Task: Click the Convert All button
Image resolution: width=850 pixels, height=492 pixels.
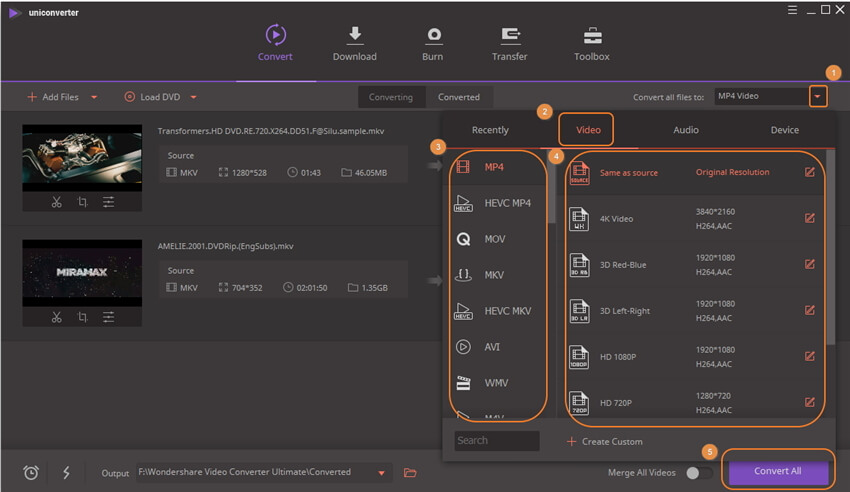Action: point(778,471)
